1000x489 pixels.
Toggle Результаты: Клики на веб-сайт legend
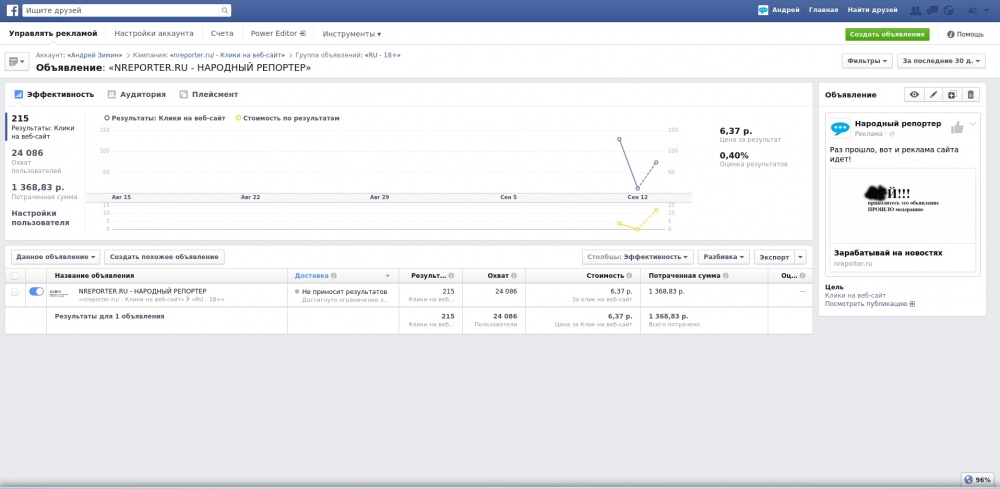click(164, 118)
